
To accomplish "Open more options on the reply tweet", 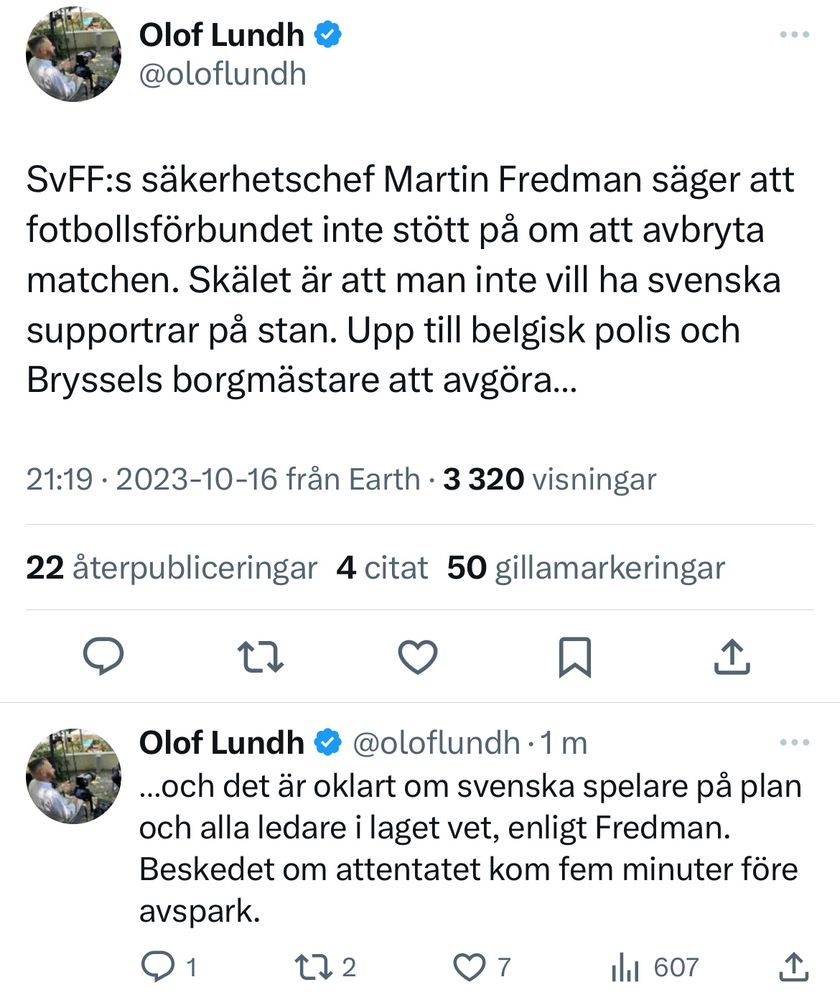I will pyautogui.click(x=793, y=743).
